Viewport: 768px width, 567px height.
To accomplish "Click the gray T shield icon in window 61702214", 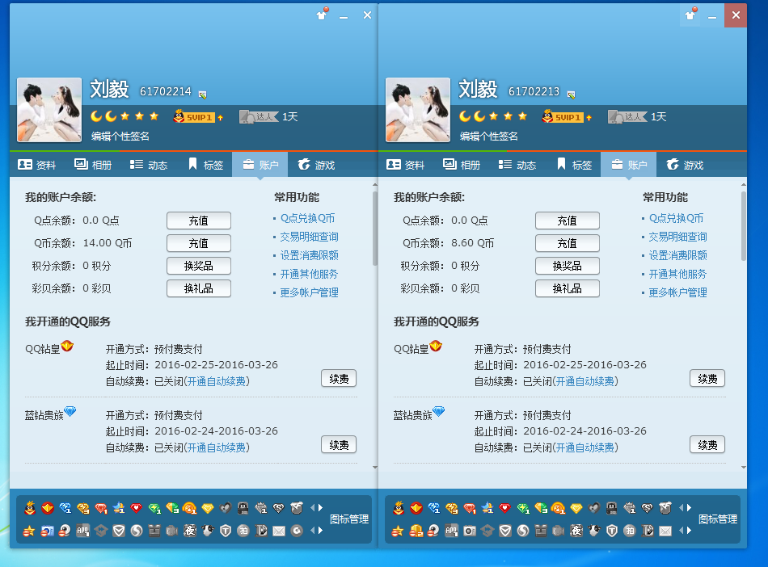I will [x=225, y=531].
